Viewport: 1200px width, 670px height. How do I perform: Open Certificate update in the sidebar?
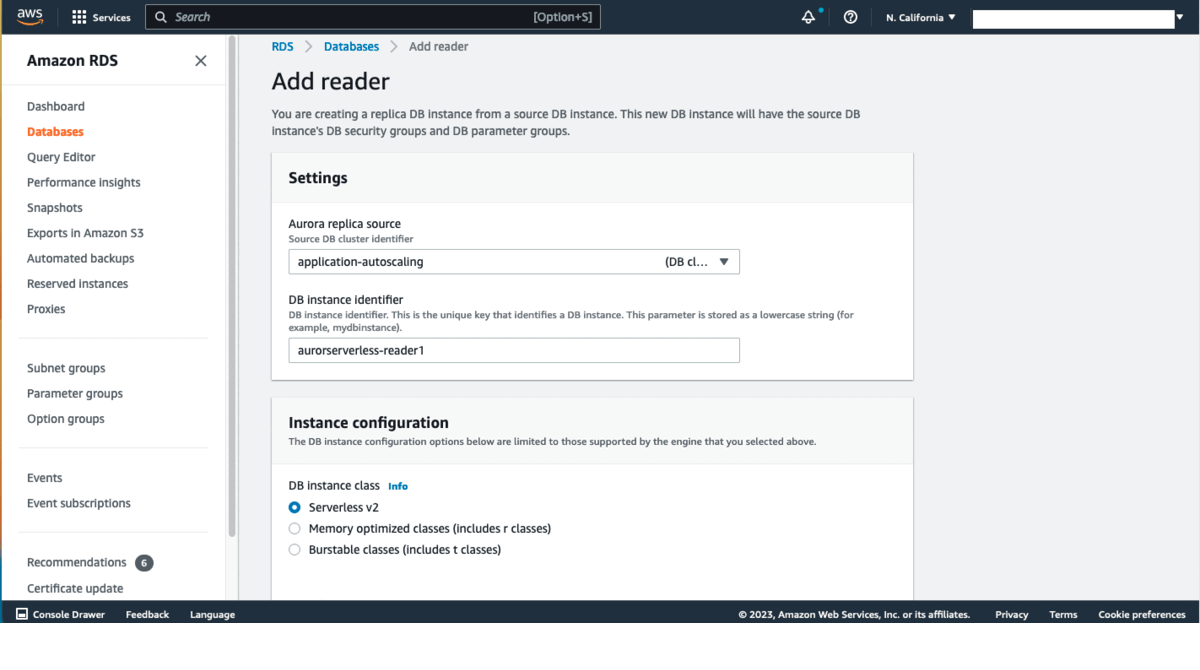coord(75,588)
